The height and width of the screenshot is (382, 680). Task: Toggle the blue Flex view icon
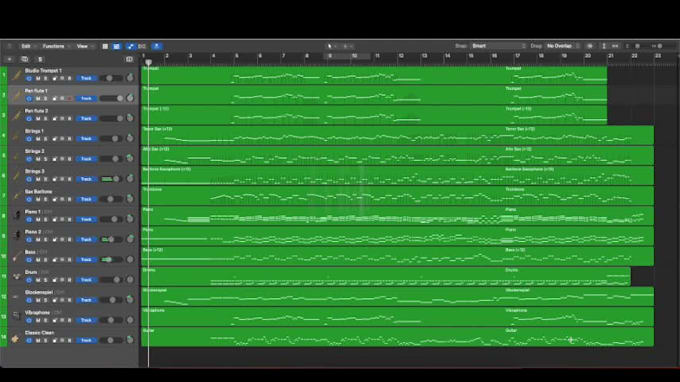[x=130, y=46]
